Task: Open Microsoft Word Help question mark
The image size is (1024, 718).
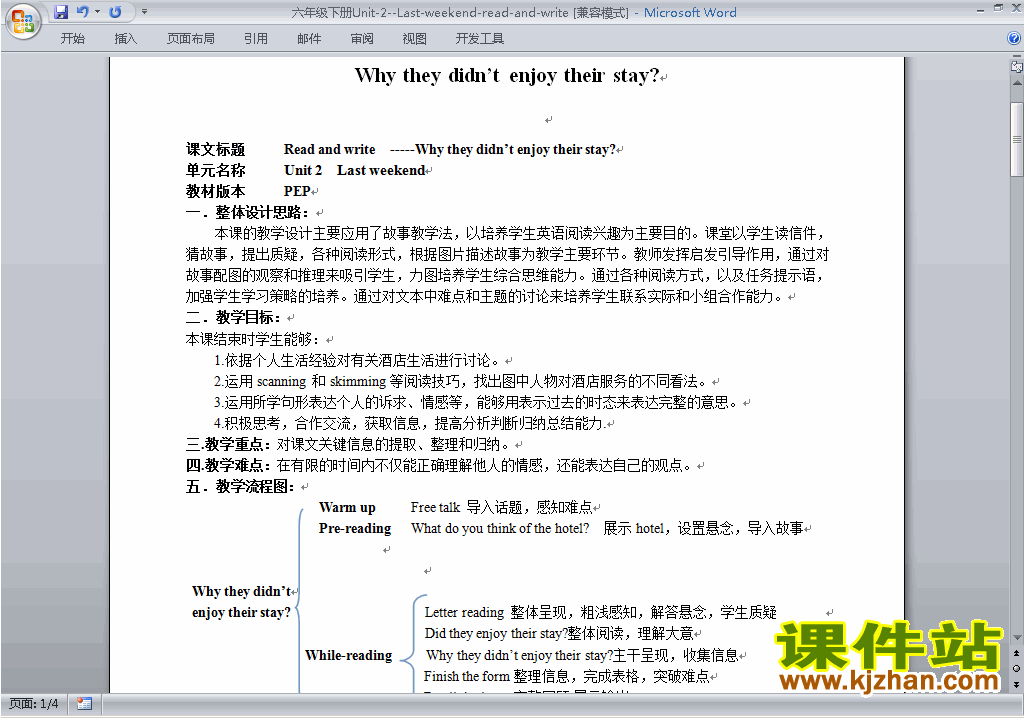Action: click(x=1014, y=39)
